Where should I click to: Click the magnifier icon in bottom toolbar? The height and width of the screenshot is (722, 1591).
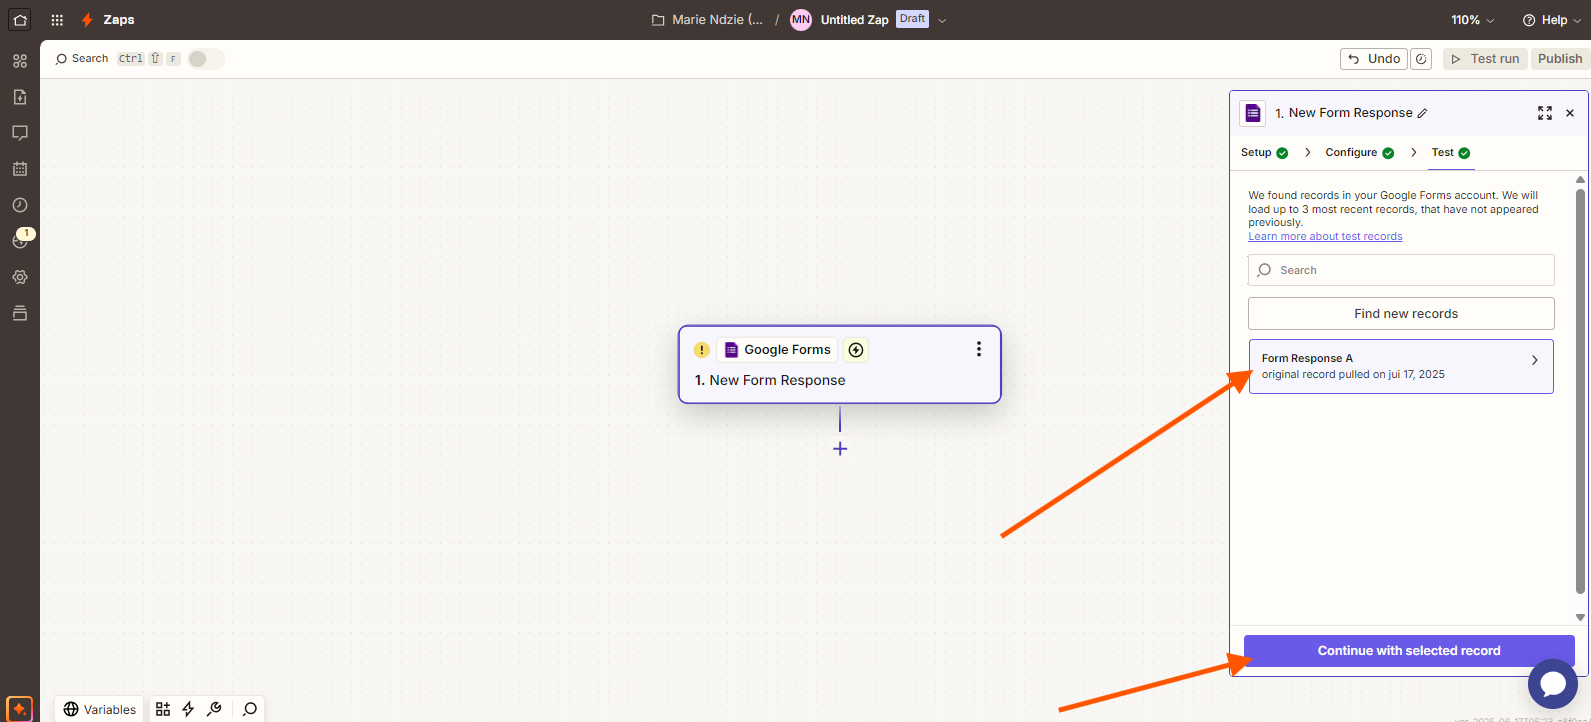pos(250,709)
